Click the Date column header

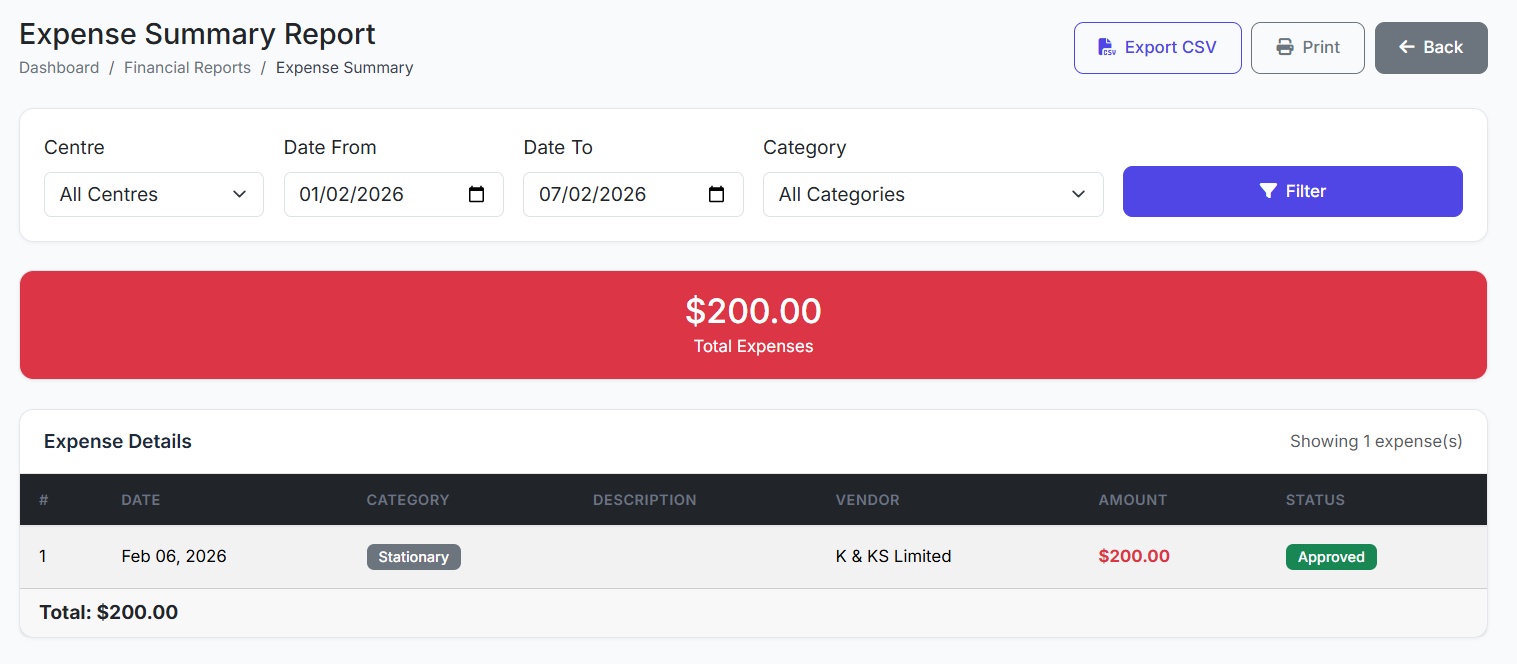(141, 500)
